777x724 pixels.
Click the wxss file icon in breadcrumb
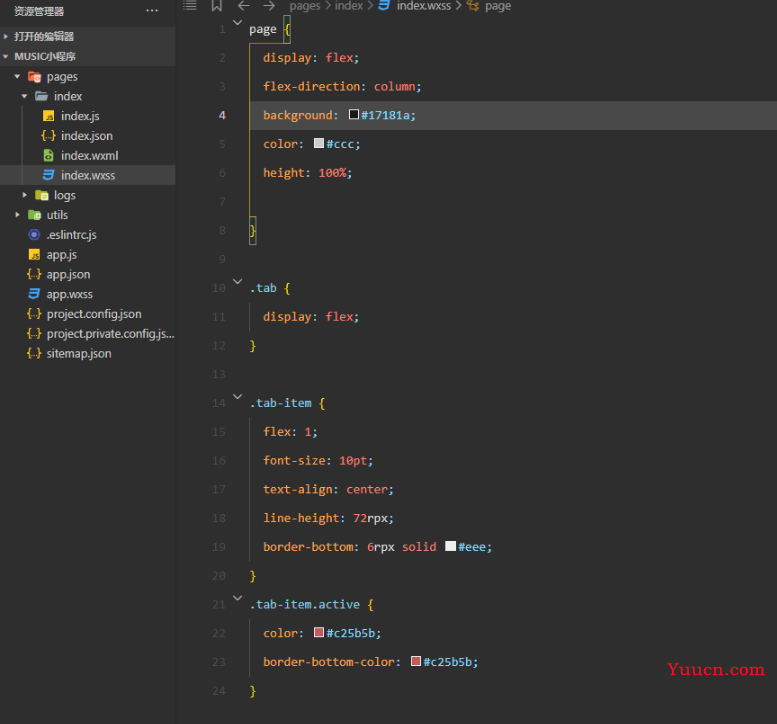click(x=384, y=5)
